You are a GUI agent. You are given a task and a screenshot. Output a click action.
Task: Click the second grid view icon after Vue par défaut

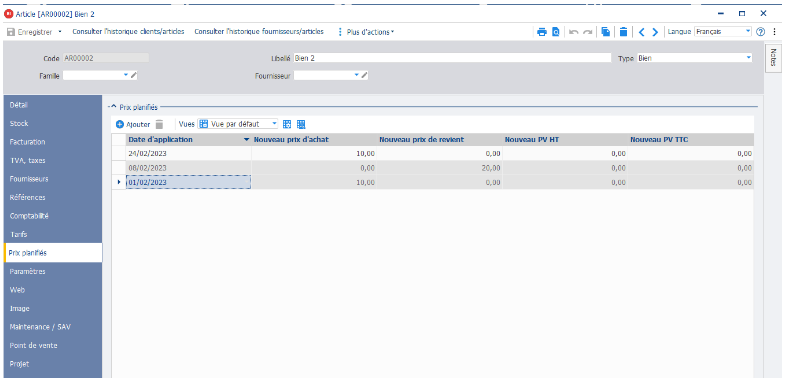(x=301, y=124)
